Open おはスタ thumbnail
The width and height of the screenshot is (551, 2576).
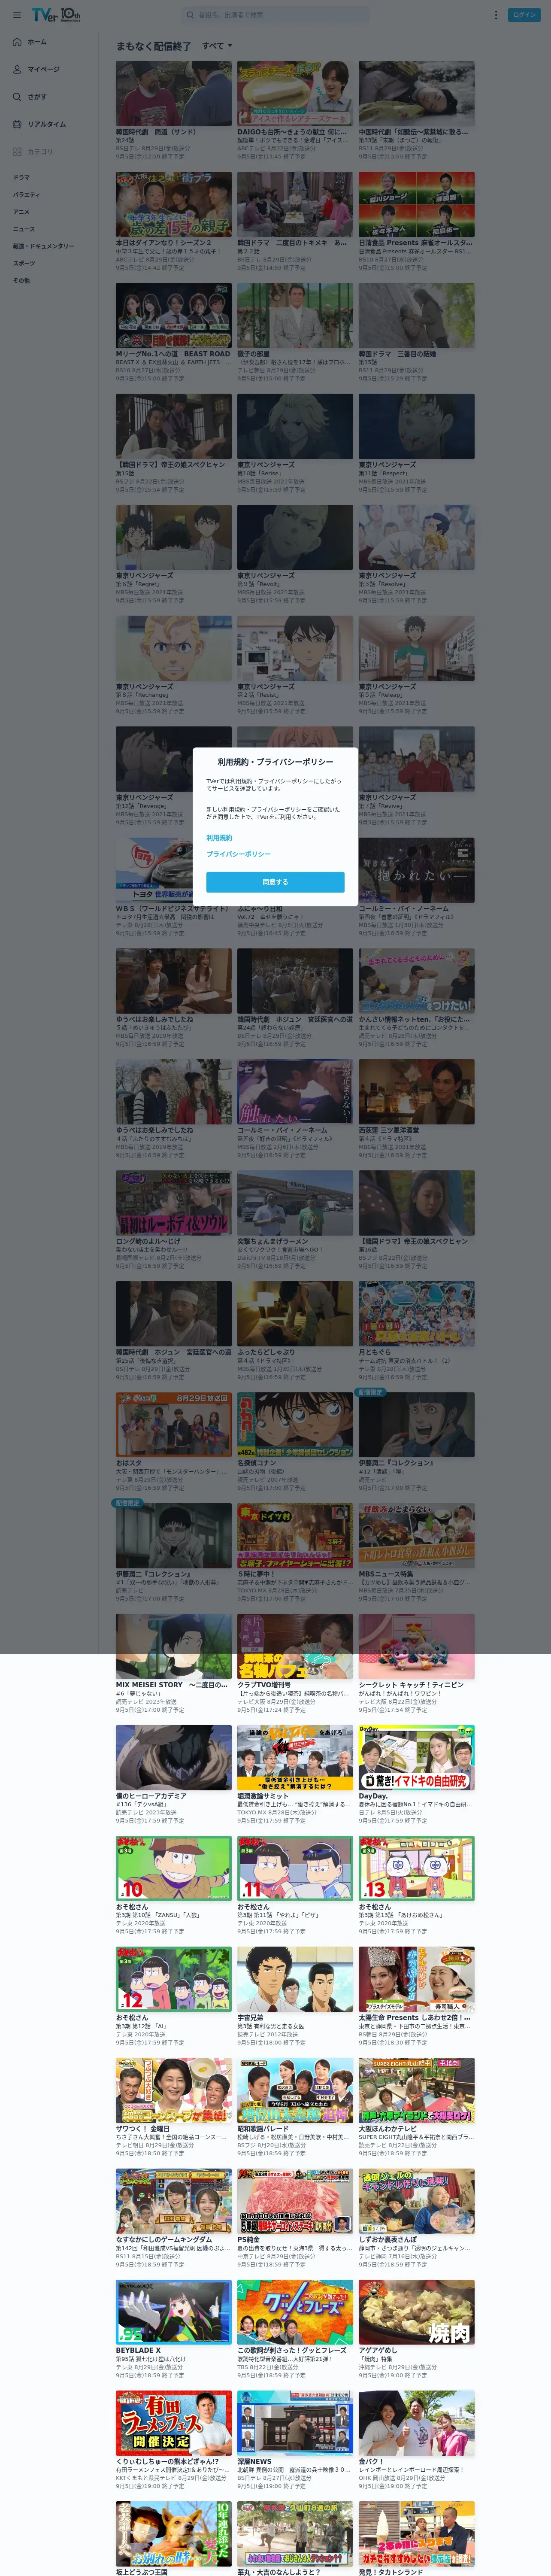point(173,1425)
